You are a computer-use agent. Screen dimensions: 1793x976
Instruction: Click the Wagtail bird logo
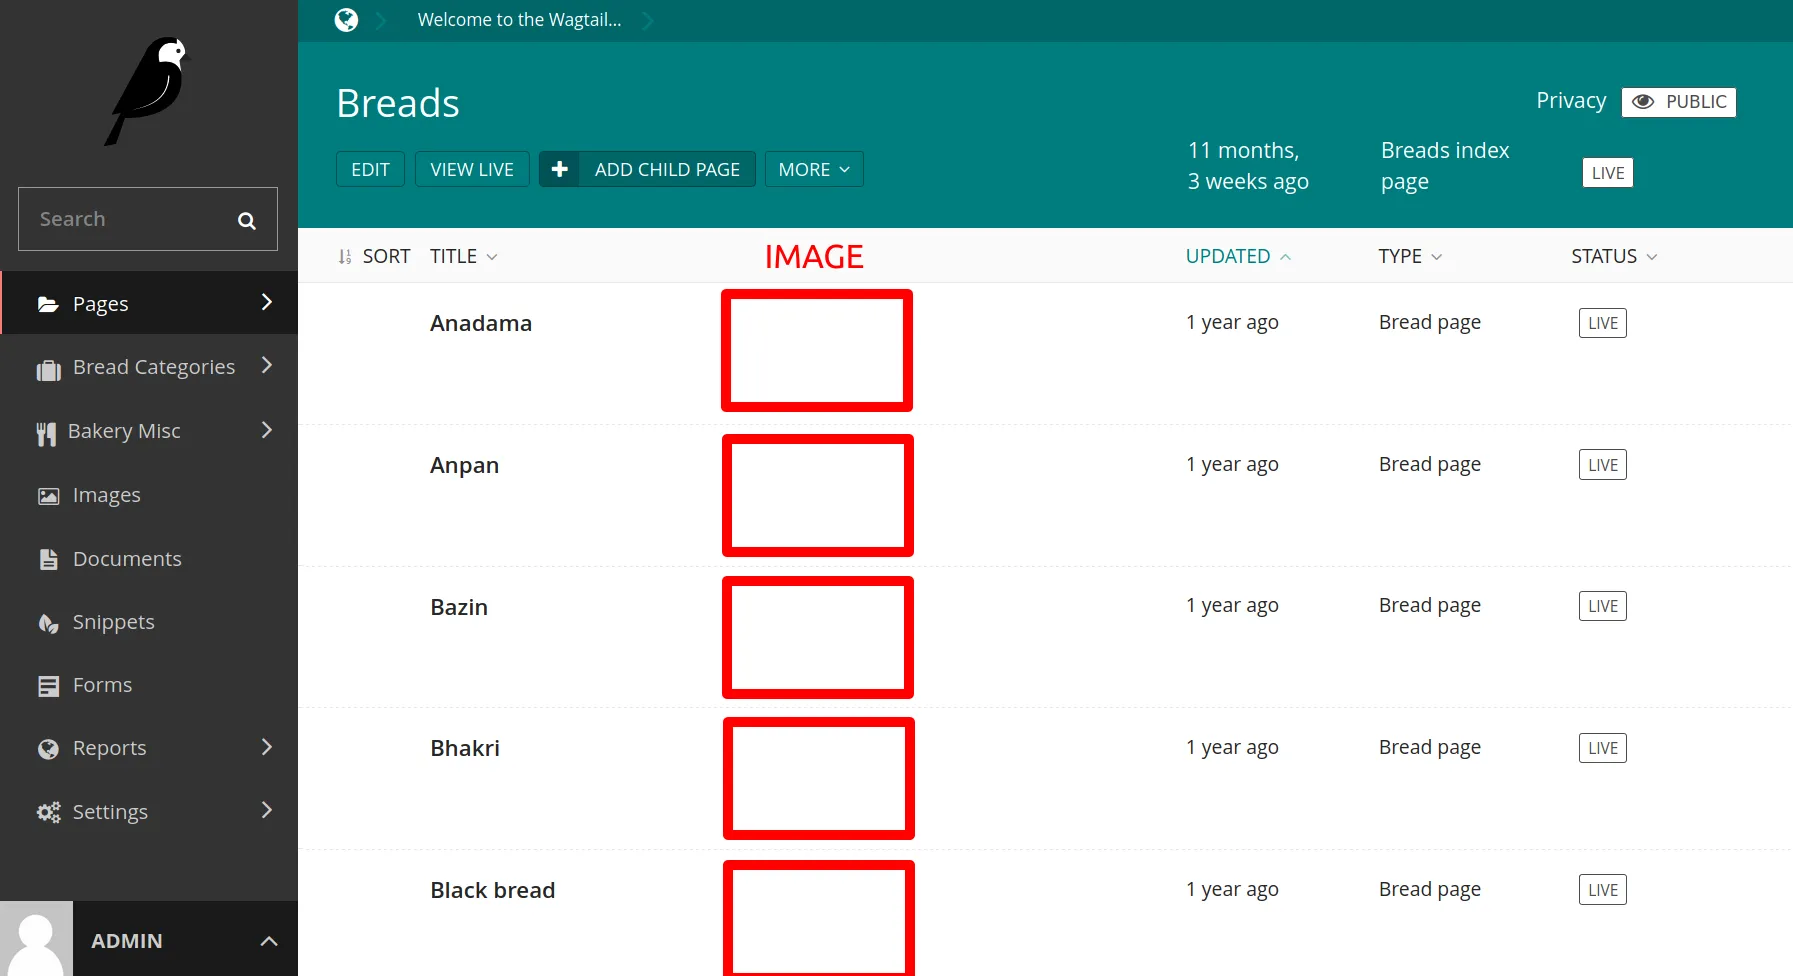(x=148, y=91)
